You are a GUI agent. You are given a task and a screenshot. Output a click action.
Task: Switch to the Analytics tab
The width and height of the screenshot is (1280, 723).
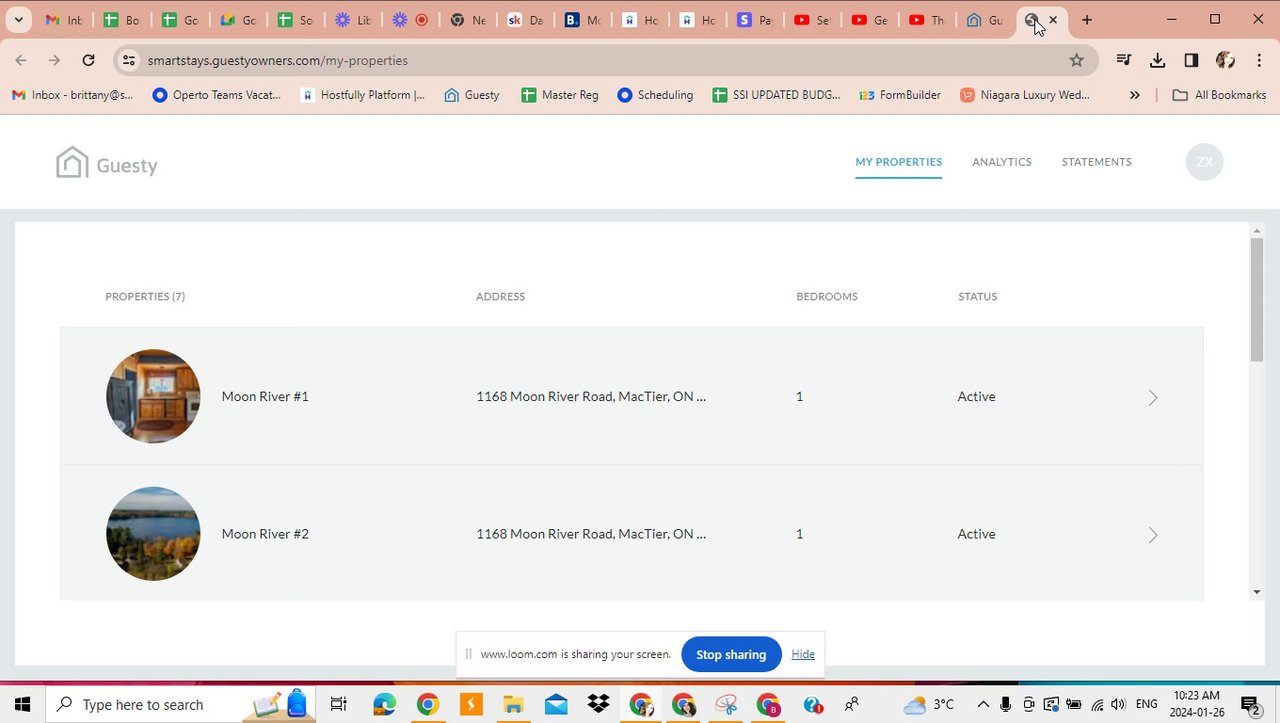point(1001,162)
